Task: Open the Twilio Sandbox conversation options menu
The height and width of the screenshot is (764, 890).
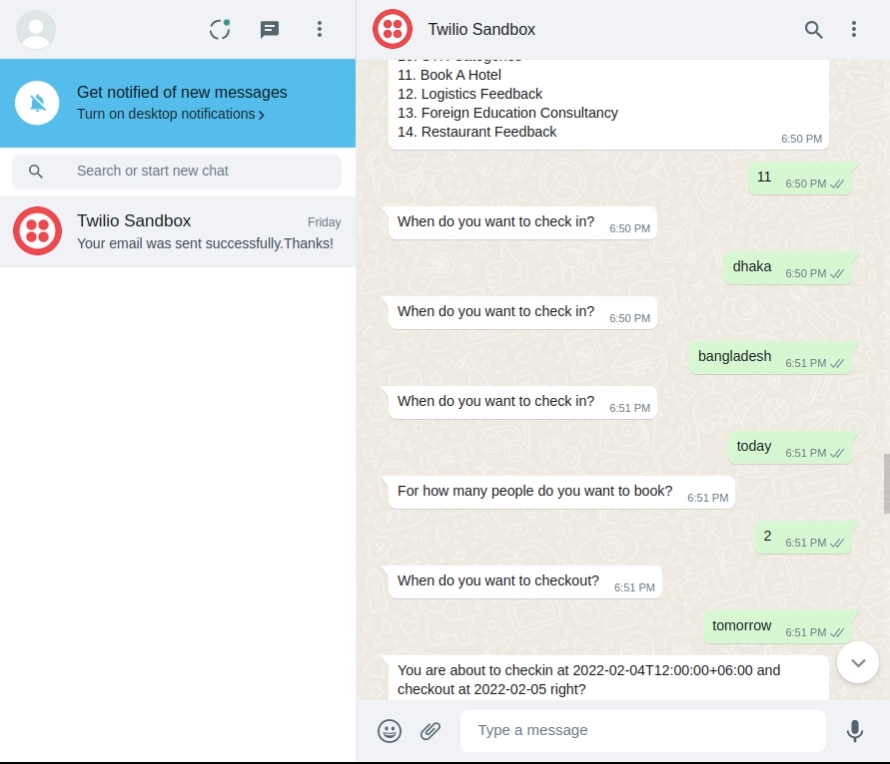Action: click(x=854, y=30)
